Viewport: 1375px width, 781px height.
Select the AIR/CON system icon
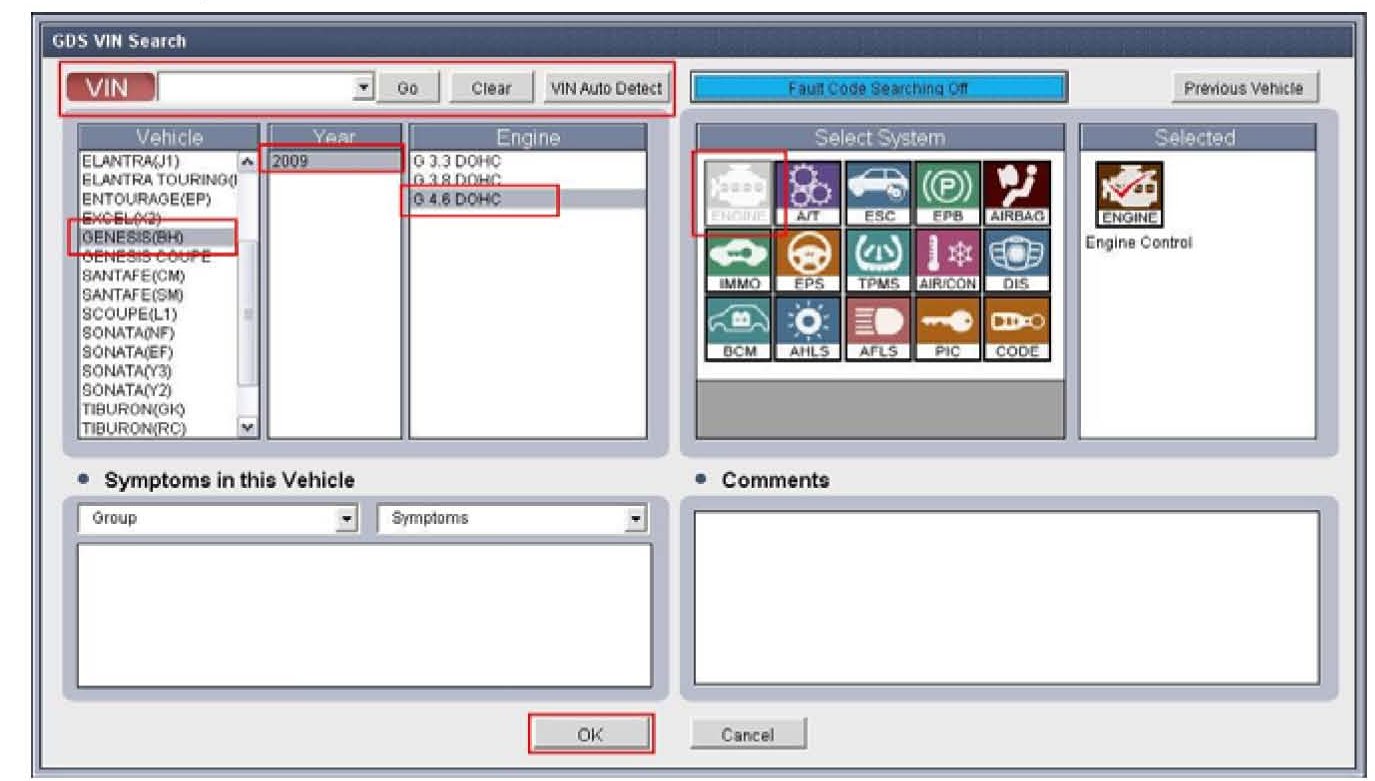tap(947, 260)
